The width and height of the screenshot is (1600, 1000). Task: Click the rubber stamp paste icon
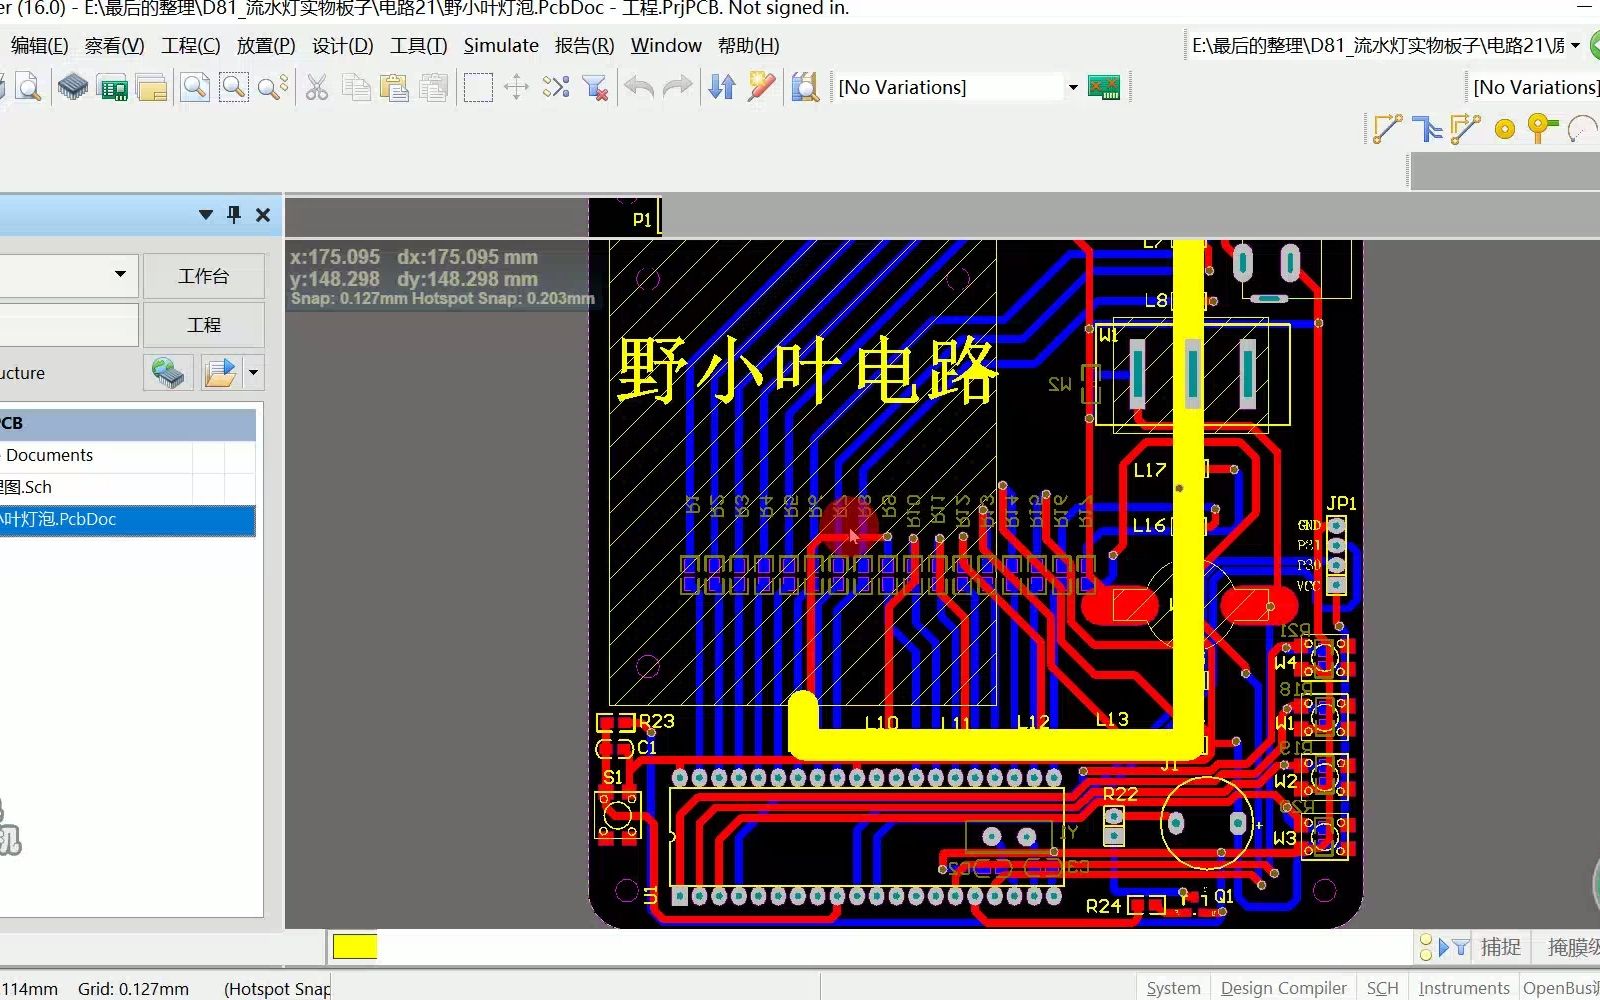[x=434, y=88]
